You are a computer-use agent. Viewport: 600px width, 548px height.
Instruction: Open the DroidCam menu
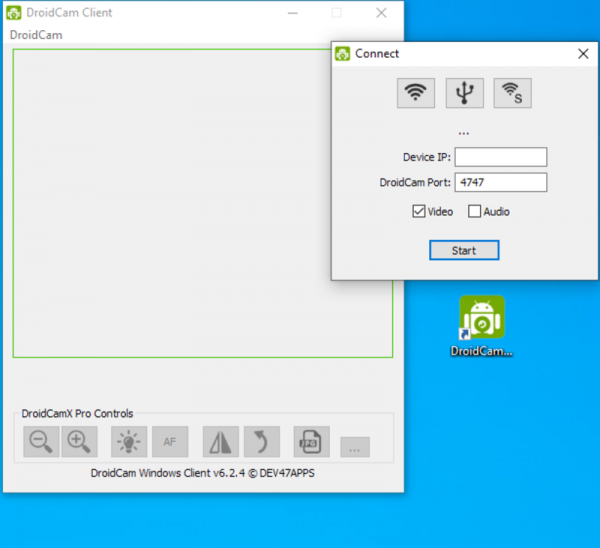[34, 35]
